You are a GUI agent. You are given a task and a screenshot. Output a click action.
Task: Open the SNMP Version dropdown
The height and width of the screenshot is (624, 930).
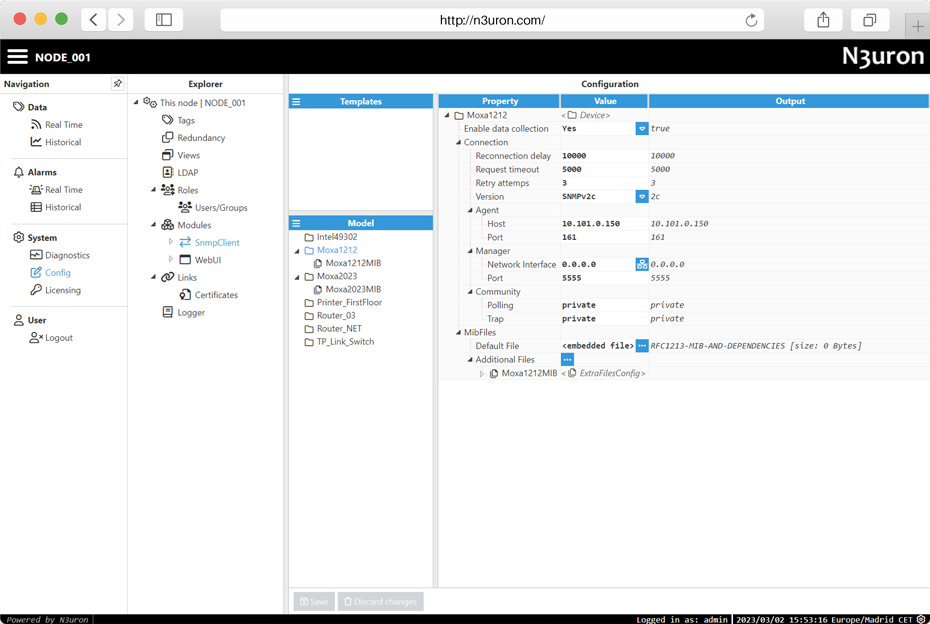click(641, 197)
